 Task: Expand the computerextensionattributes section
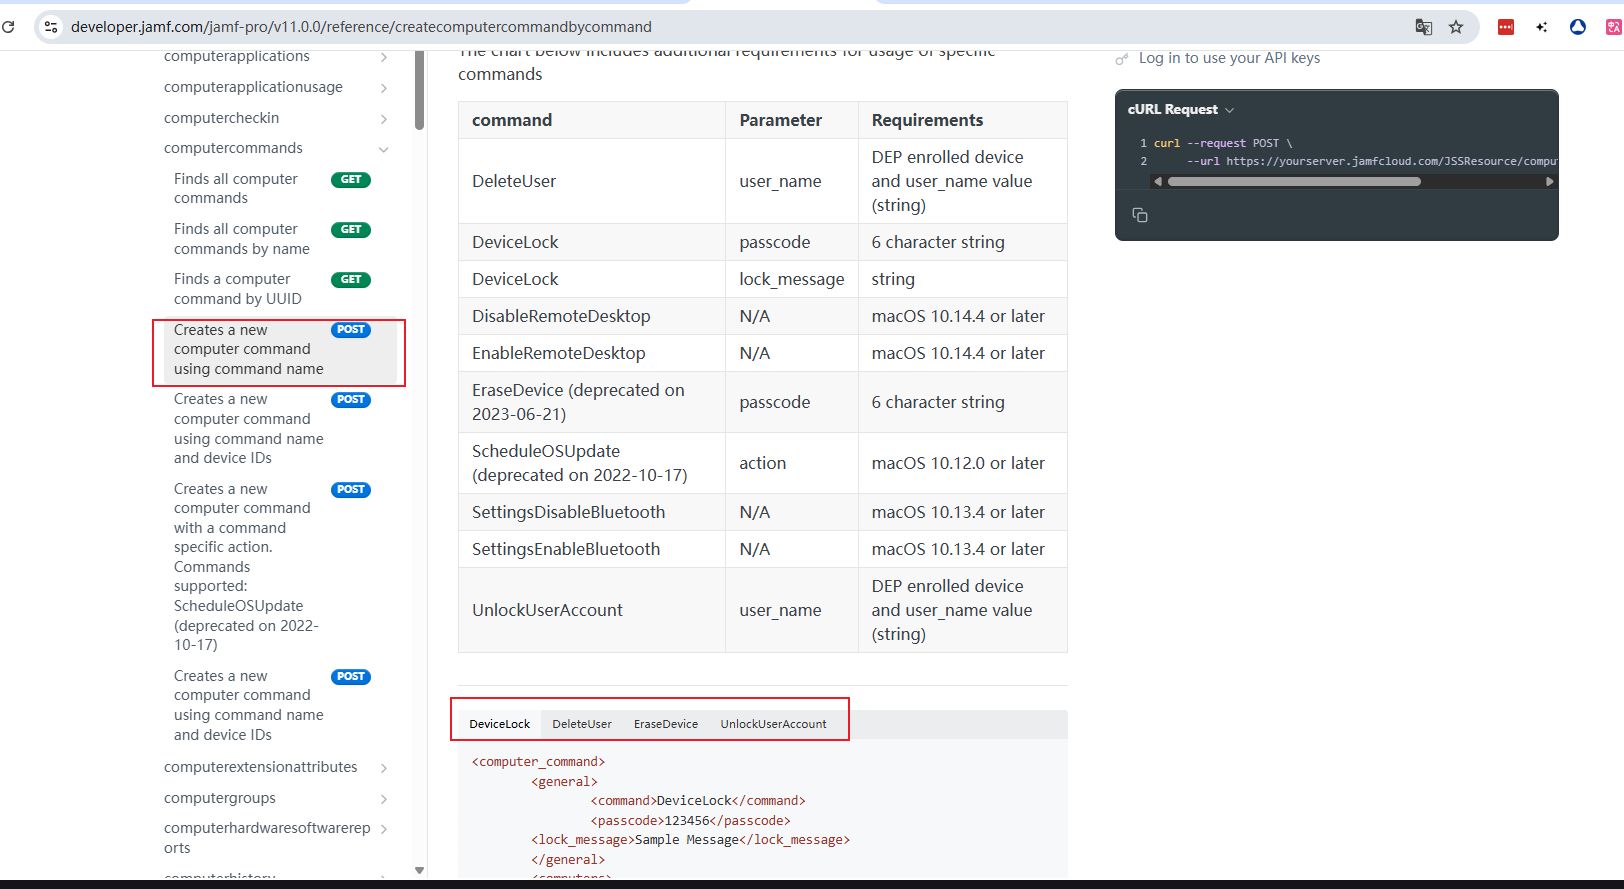click(383, 768)
